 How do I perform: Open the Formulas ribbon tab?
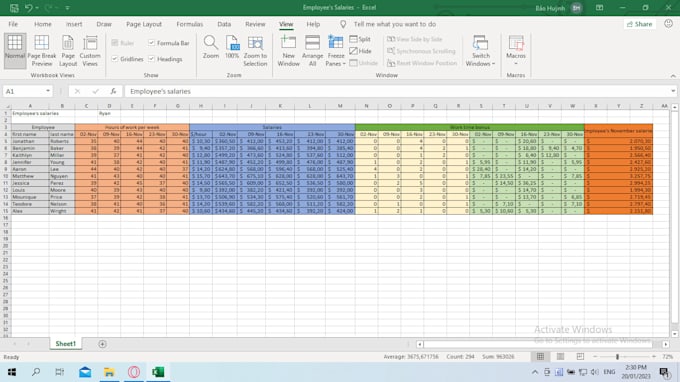click(x=190, y=24)
